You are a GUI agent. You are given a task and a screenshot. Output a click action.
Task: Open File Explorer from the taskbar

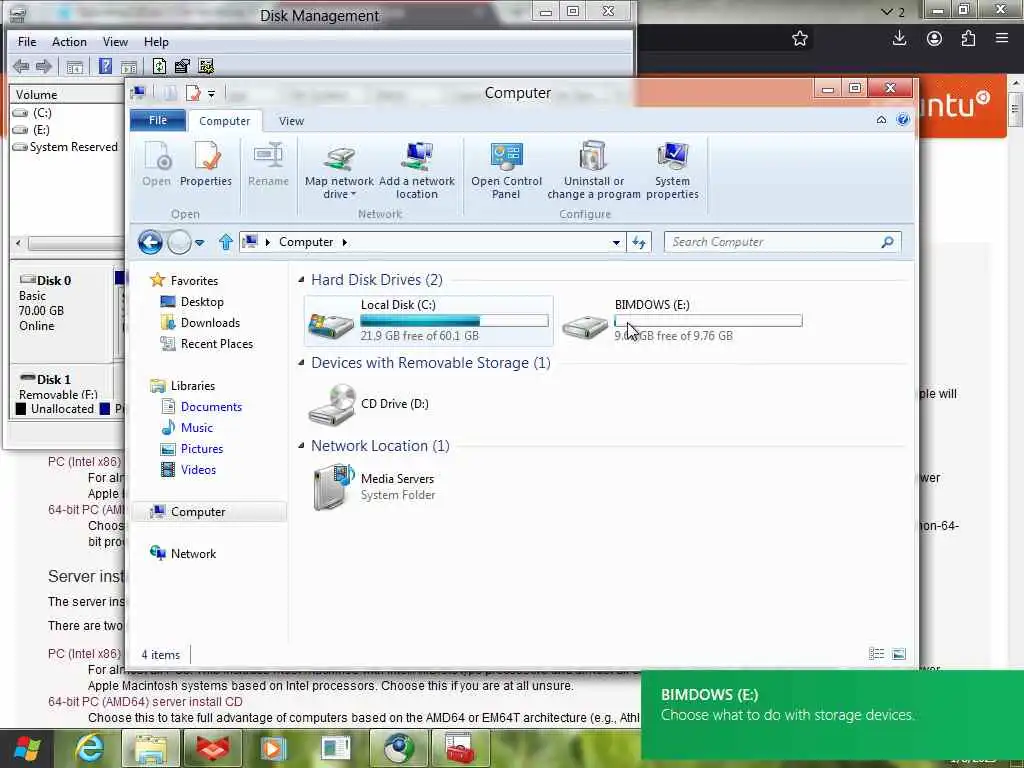[x=152, y=749]
